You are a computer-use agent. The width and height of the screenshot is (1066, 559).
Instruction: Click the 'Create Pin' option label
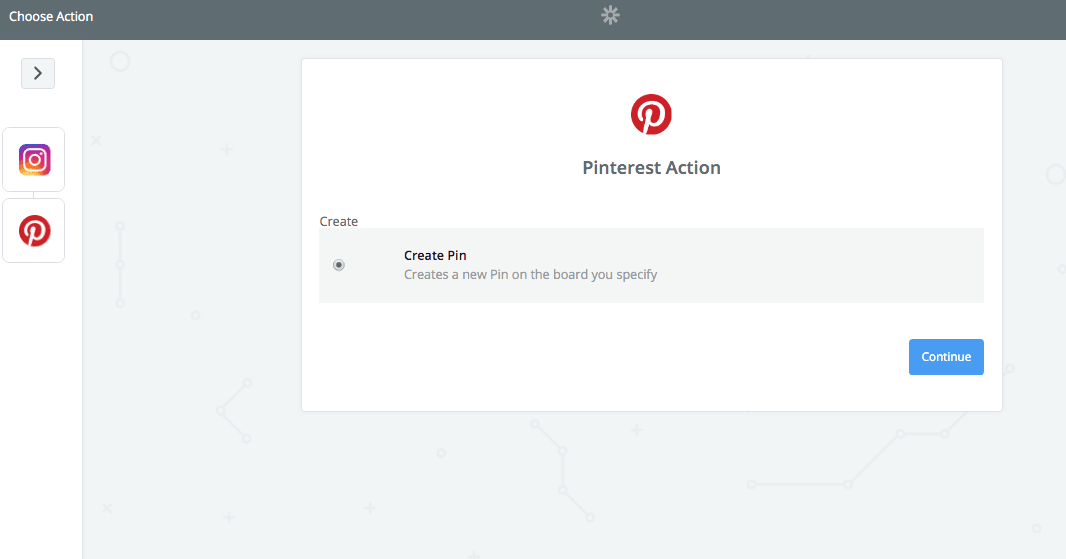435,256
